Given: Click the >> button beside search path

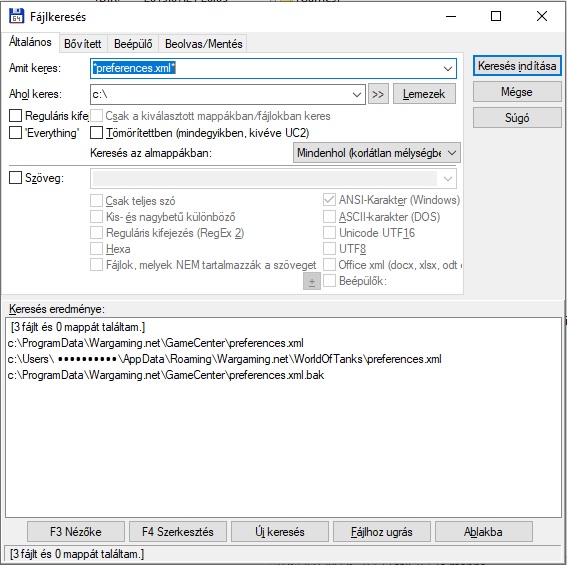Looking at the screenshot, I should [x=378, y=94].
